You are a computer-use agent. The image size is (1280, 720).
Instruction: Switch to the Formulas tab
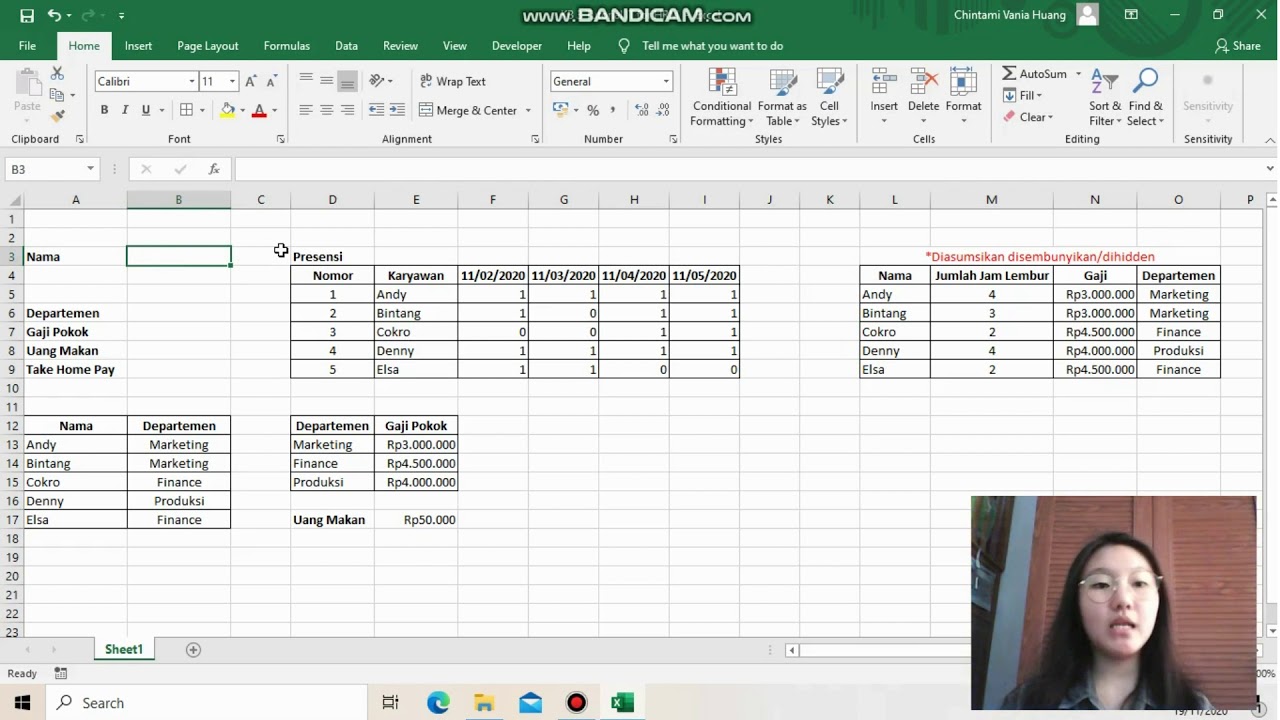tap(287, 46)
